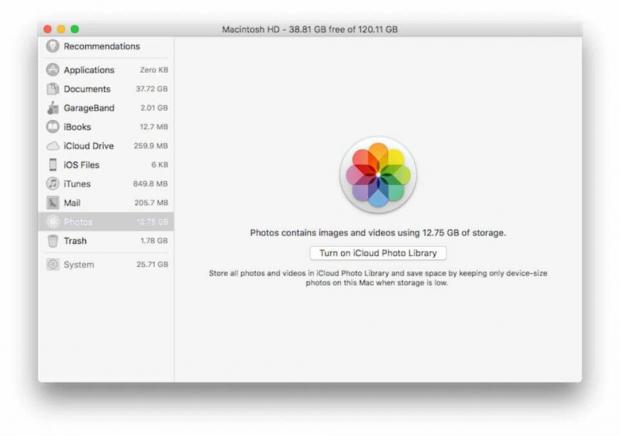Click the Applications icon in the sidebar

coord(53,70)
